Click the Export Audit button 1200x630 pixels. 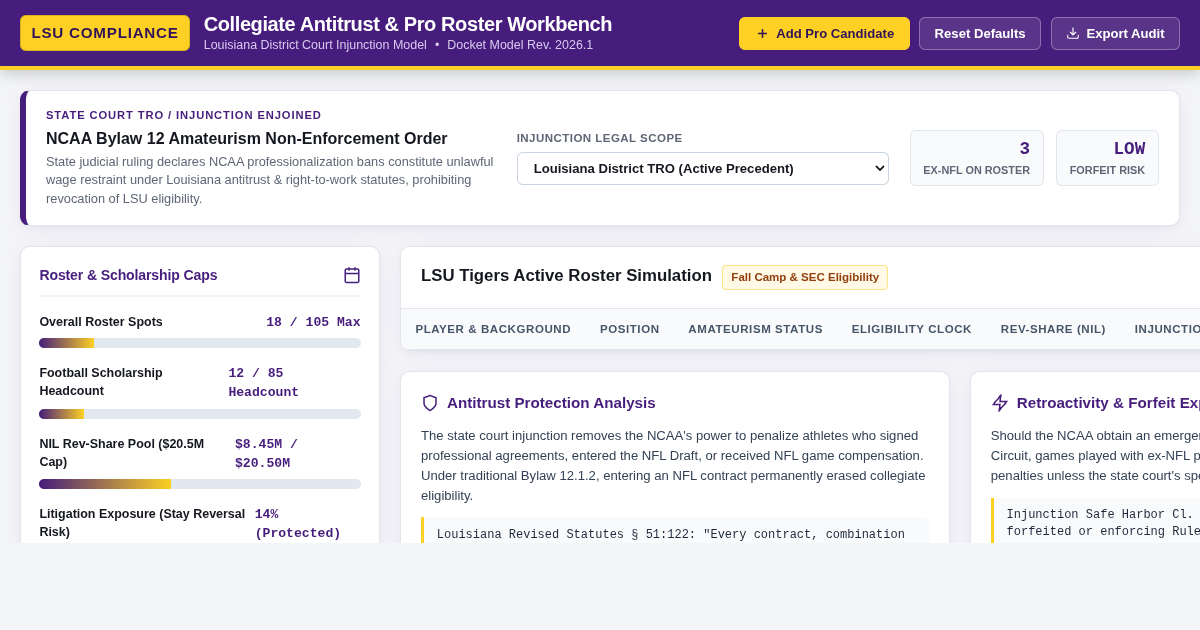pos(1115,33)
